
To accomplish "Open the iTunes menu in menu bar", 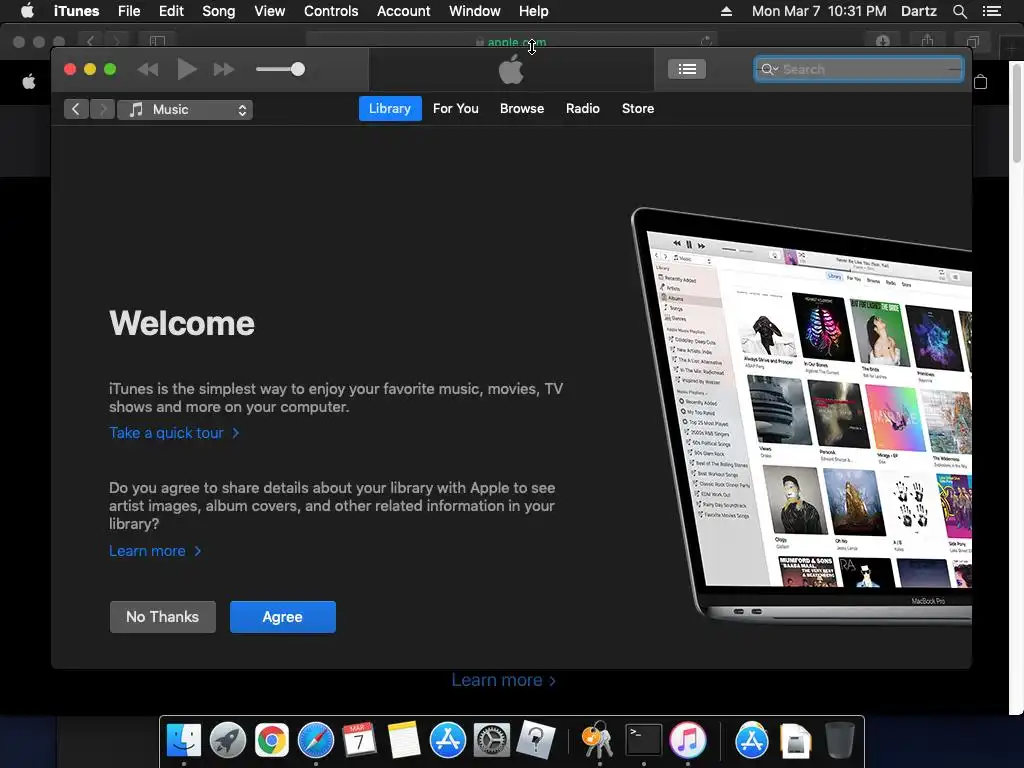I will (x=76, y=11).
